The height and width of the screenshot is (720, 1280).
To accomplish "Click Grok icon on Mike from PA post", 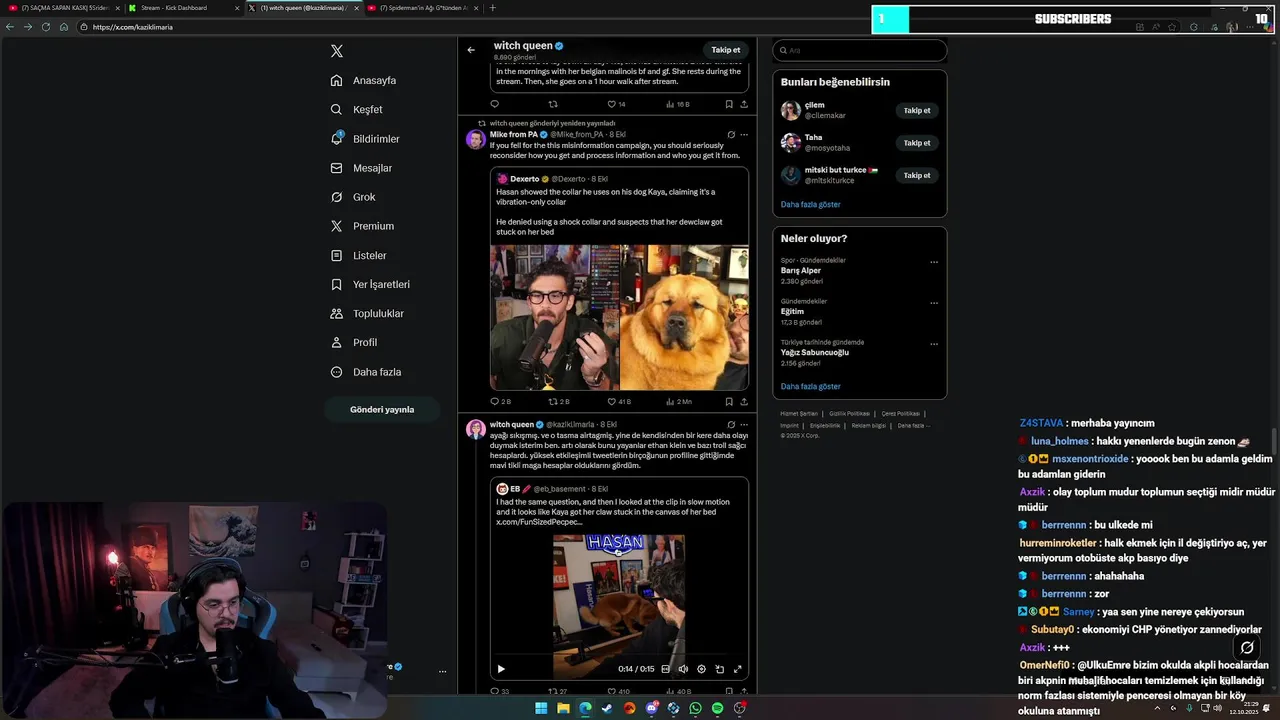I will pyautogui.click(x=731, y=134).
